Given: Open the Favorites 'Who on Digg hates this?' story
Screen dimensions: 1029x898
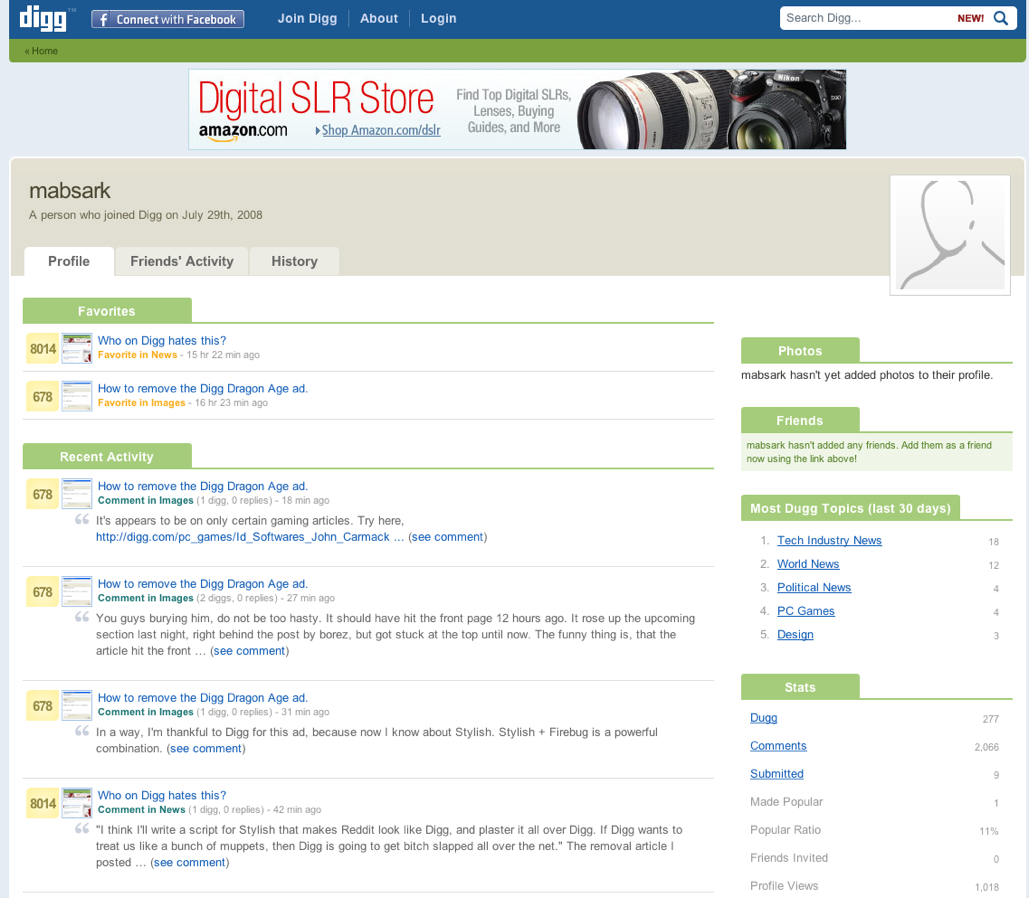Looking at the screenshot, I should (162, 341).
